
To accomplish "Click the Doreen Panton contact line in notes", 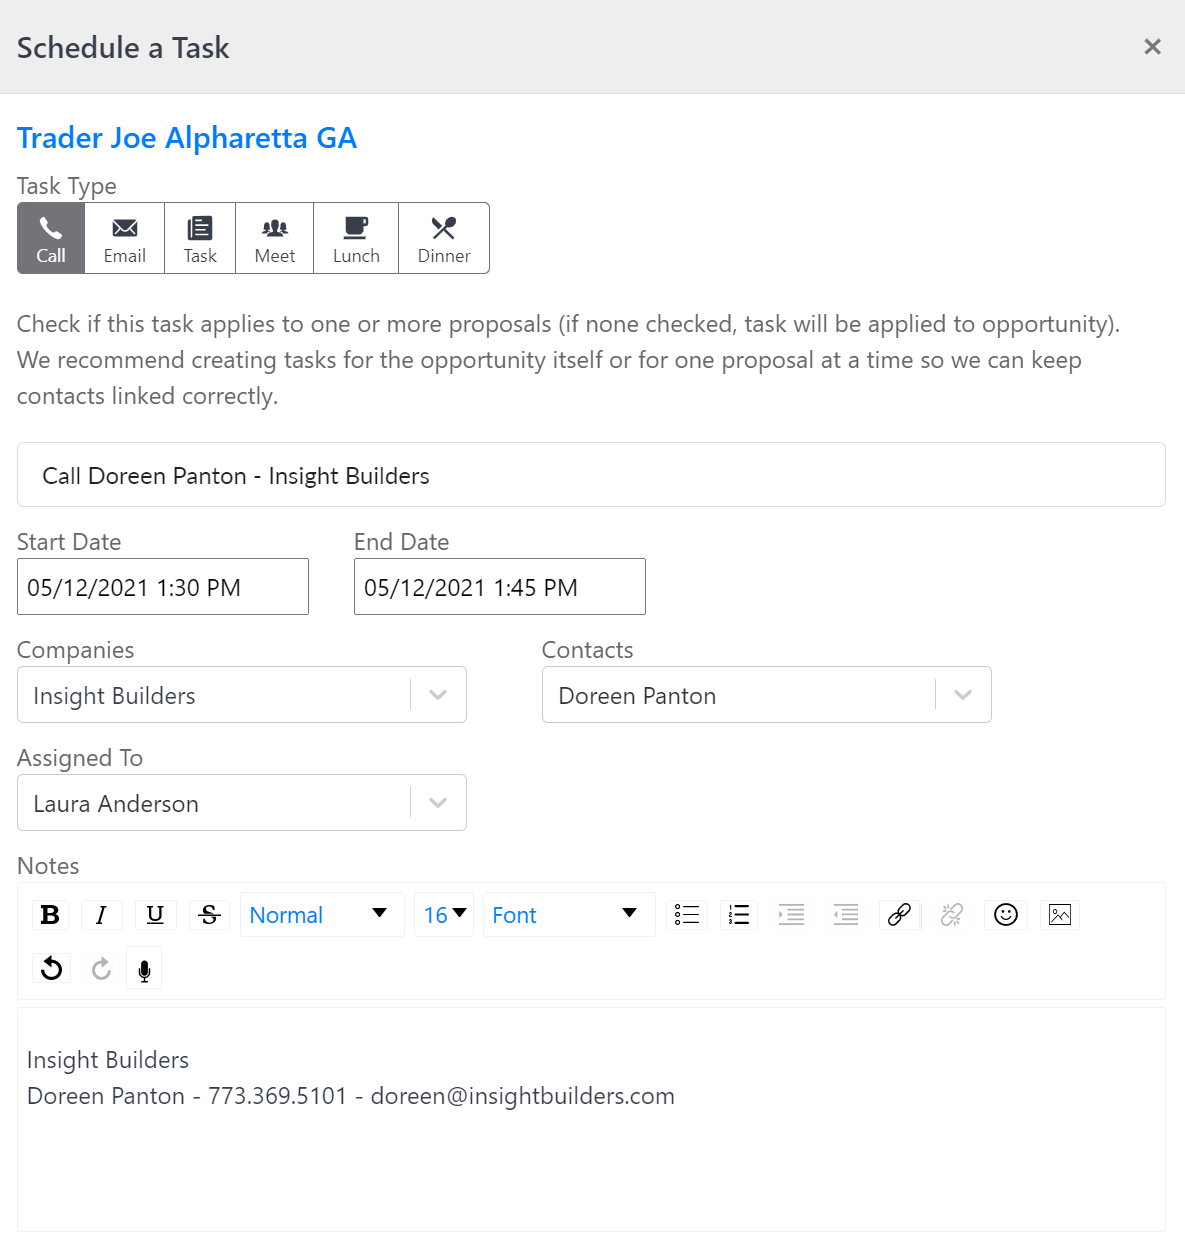I will (351, 1096).
